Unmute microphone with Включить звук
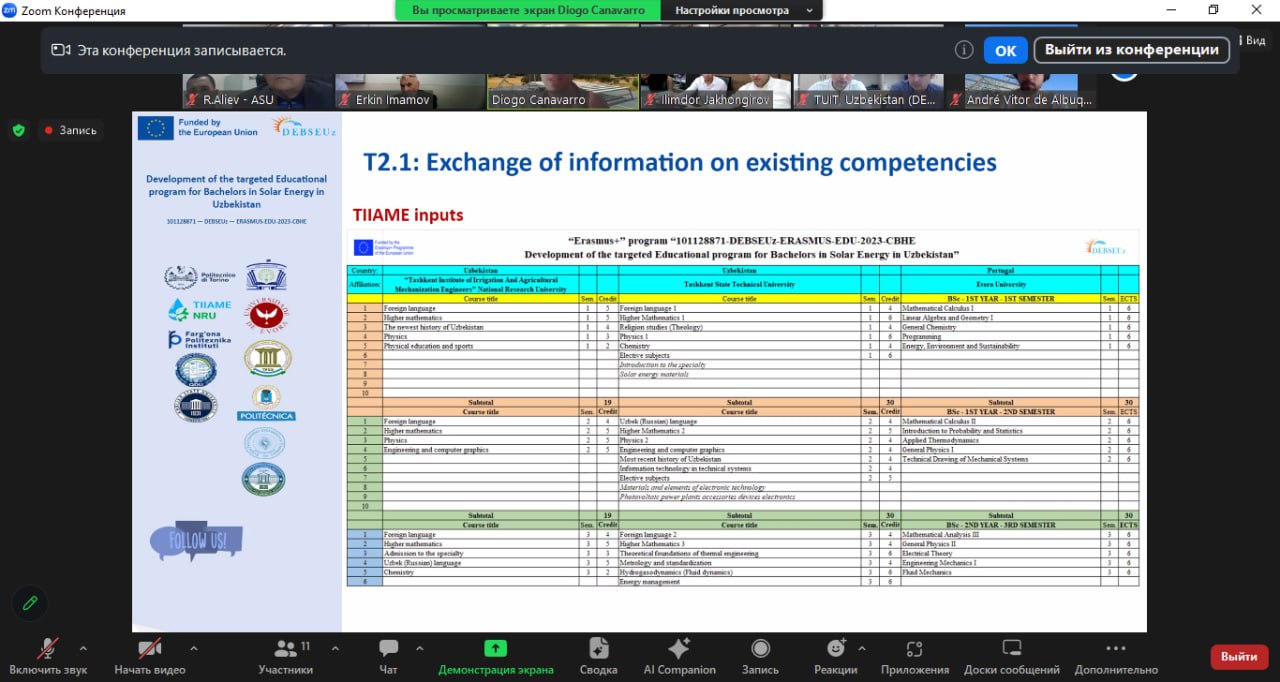This screenshot has height=682, width=1280. pos(48,657)
